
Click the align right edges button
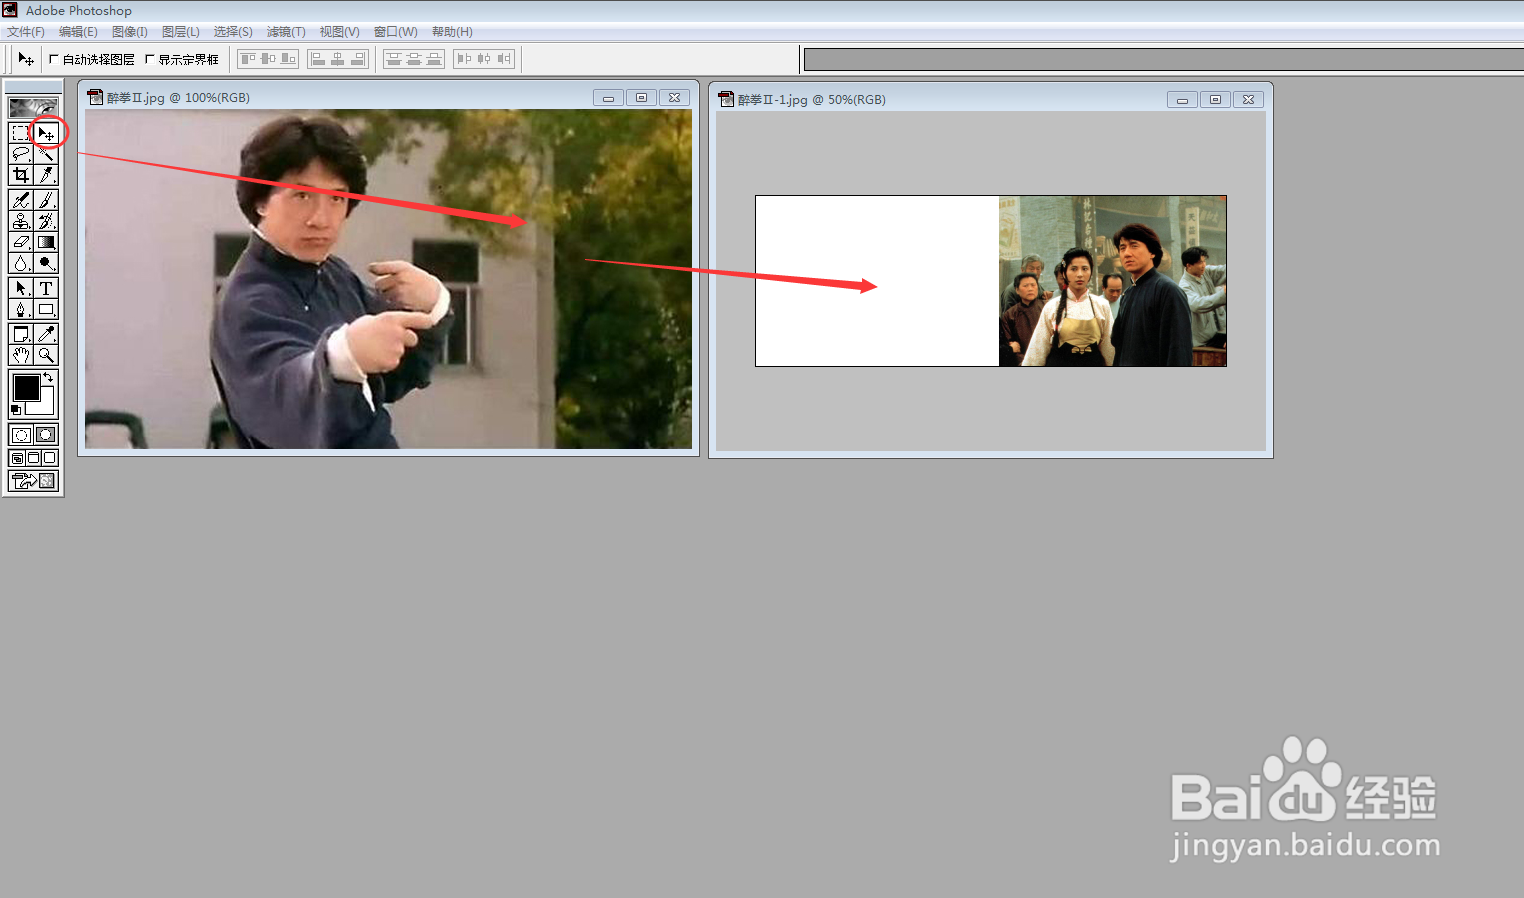click(x=358, y=59)
